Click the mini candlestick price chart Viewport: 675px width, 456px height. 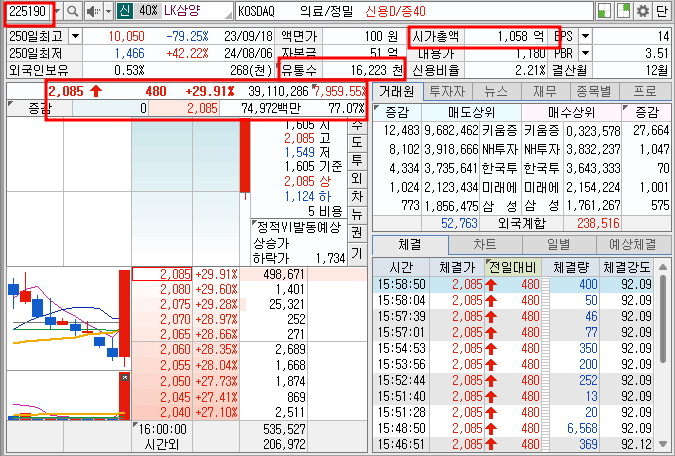(69, 318)
